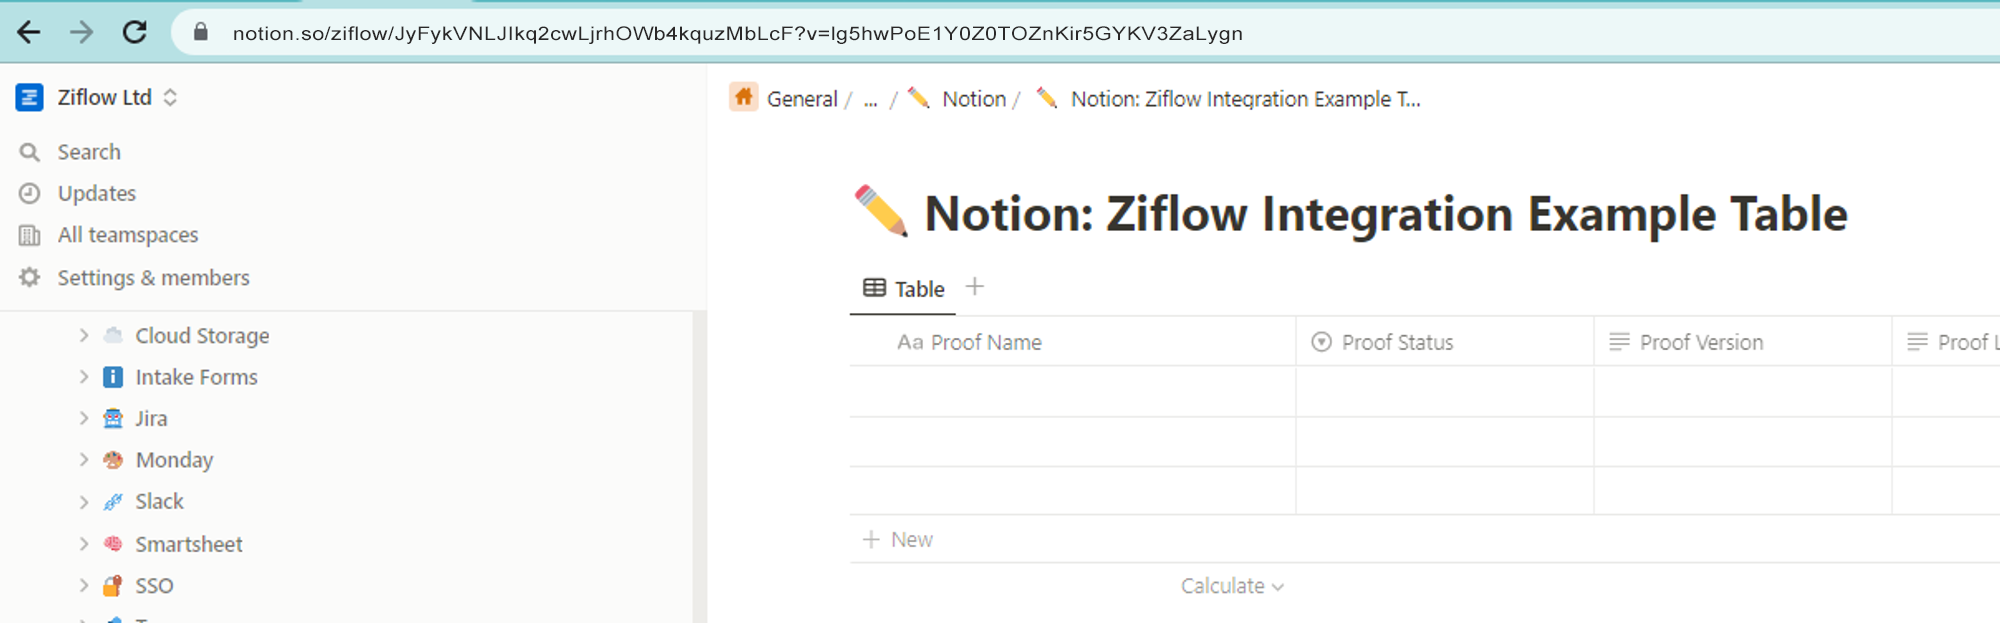This screenshot has width=2000, height=623.
Task: Go to General in the breadcrumb
Action: (802, 99)
